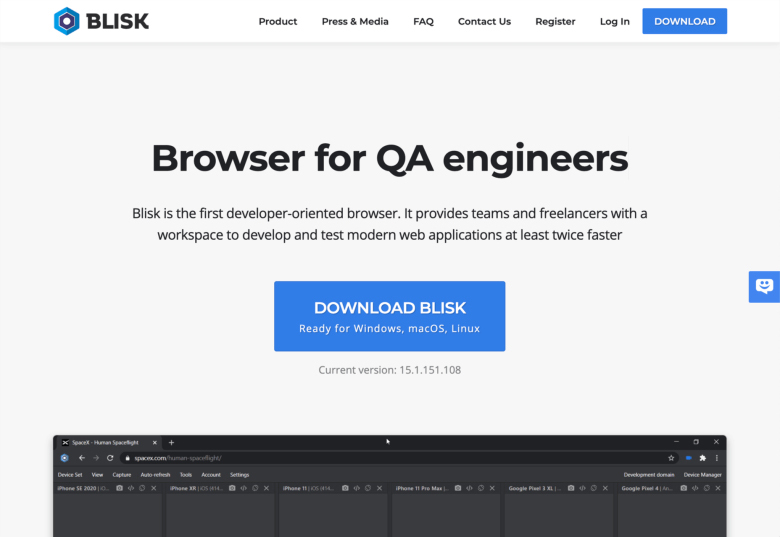Open the live chat widget

coord(764,286)
